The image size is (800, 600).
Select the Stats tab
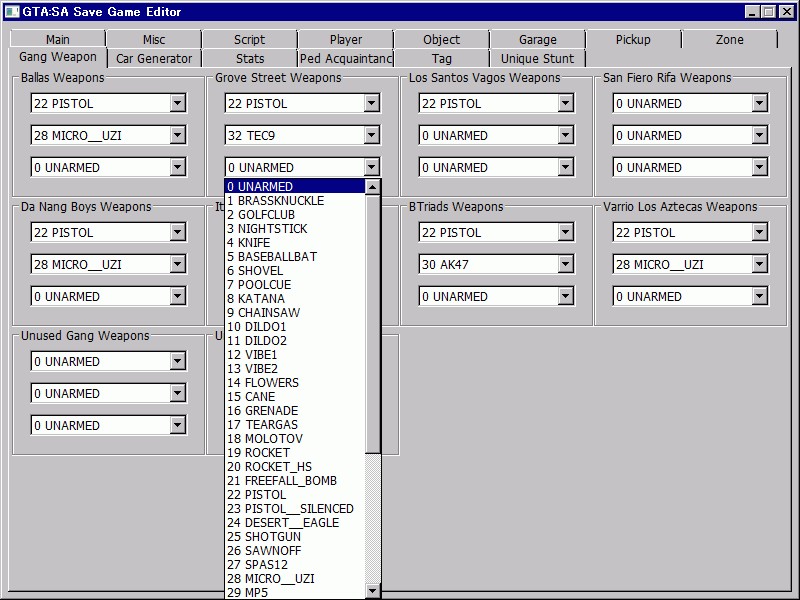249,58
